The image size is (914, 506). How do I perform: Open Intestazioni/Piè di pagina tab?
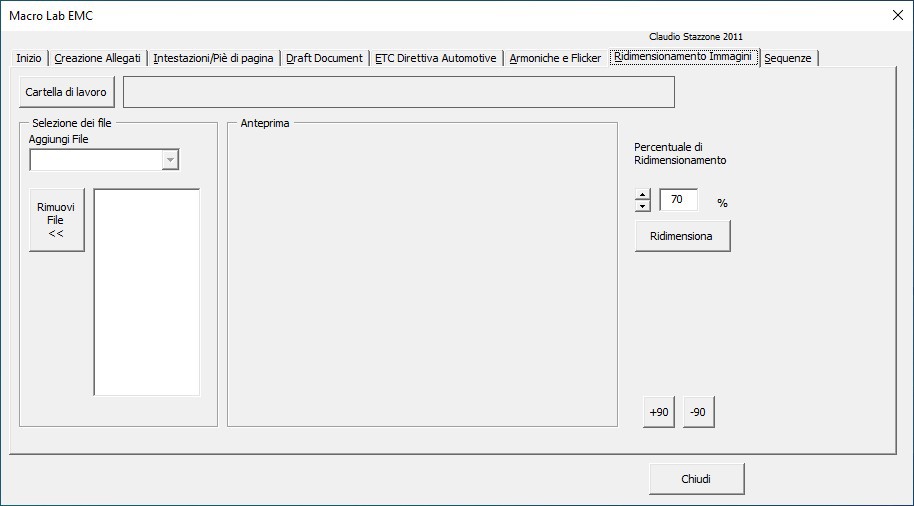(213, 58)
